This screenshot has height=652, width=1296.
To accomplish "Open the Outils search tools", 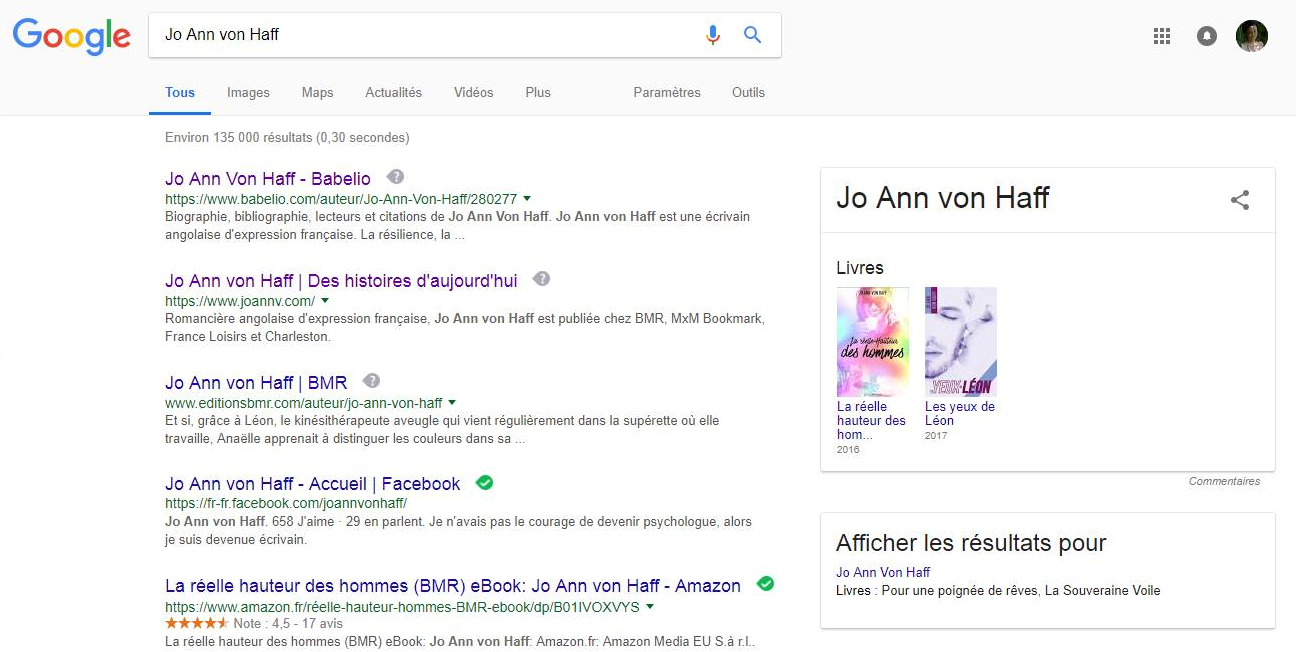I will coord(748,92).
